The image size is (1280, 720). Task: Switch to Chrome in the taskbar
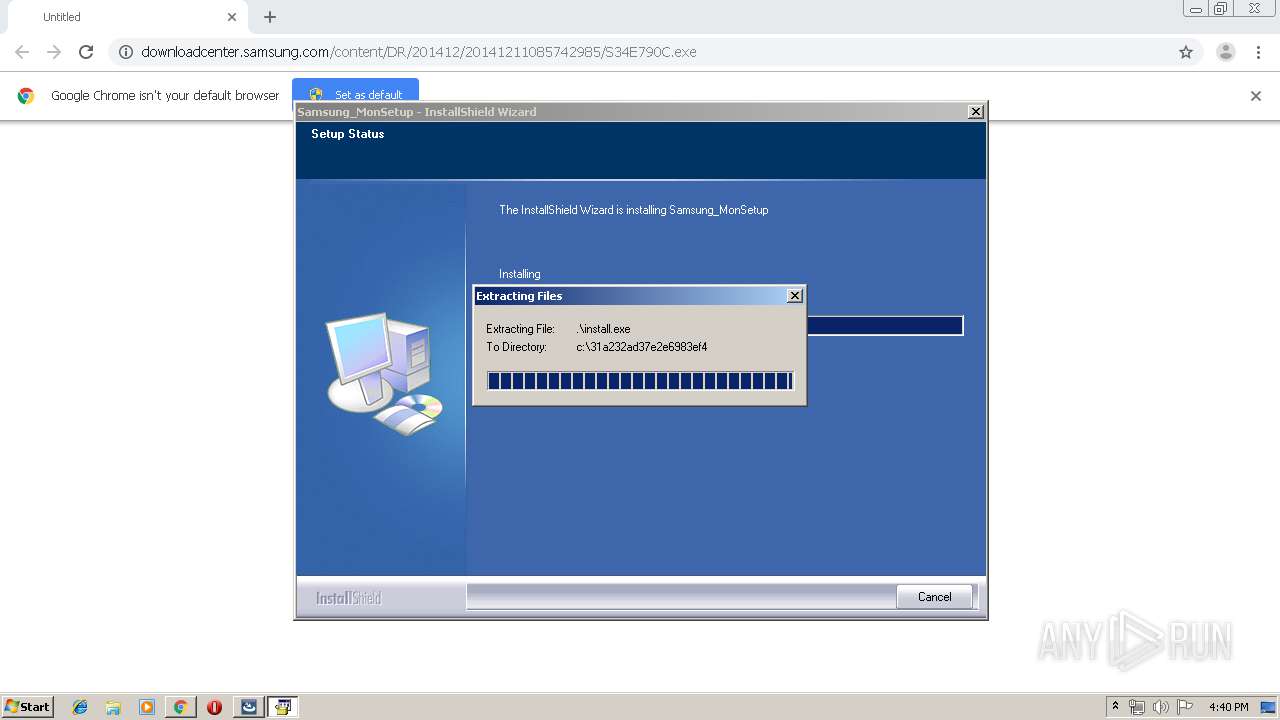coord(180,707)
